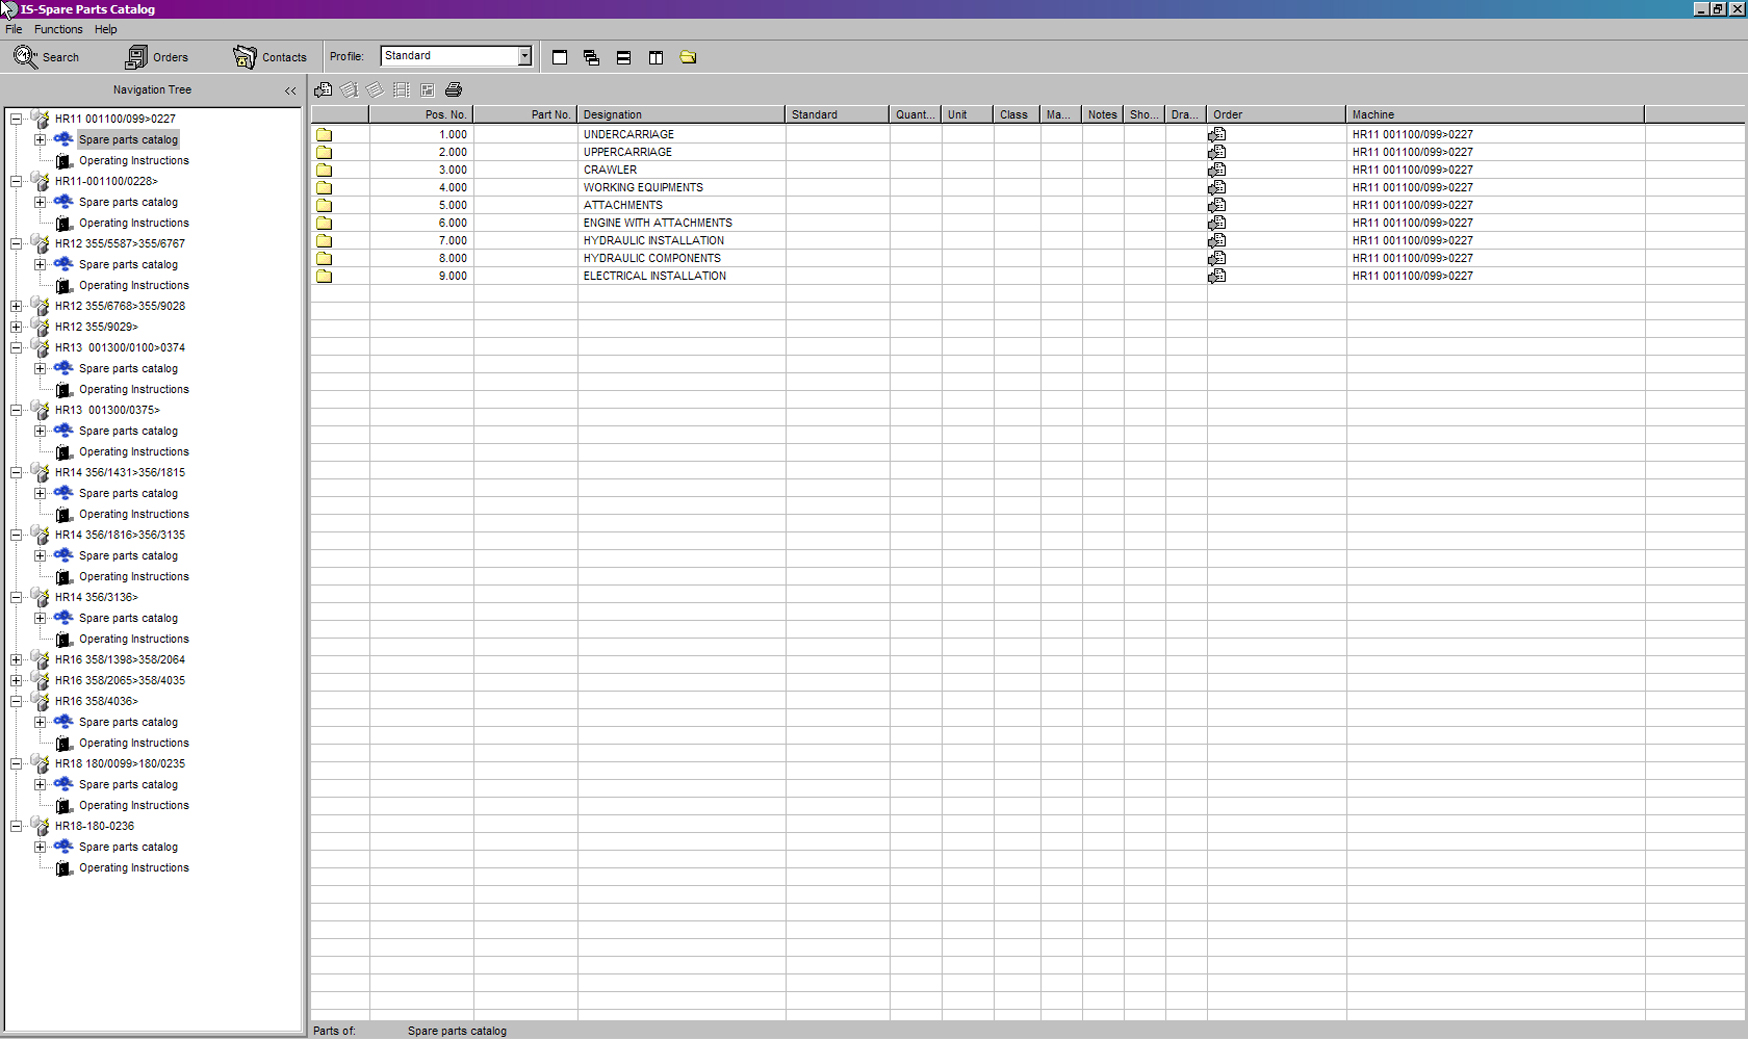Click the Contacts toolbar button
The image size is (1748, 1040).
point(270,57)
